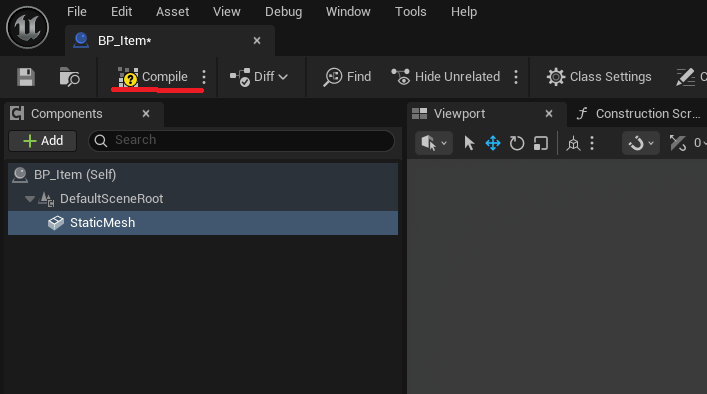Switch to Viewport tab
The width and height of the screenshot is (707, 394).
(487, 114)
